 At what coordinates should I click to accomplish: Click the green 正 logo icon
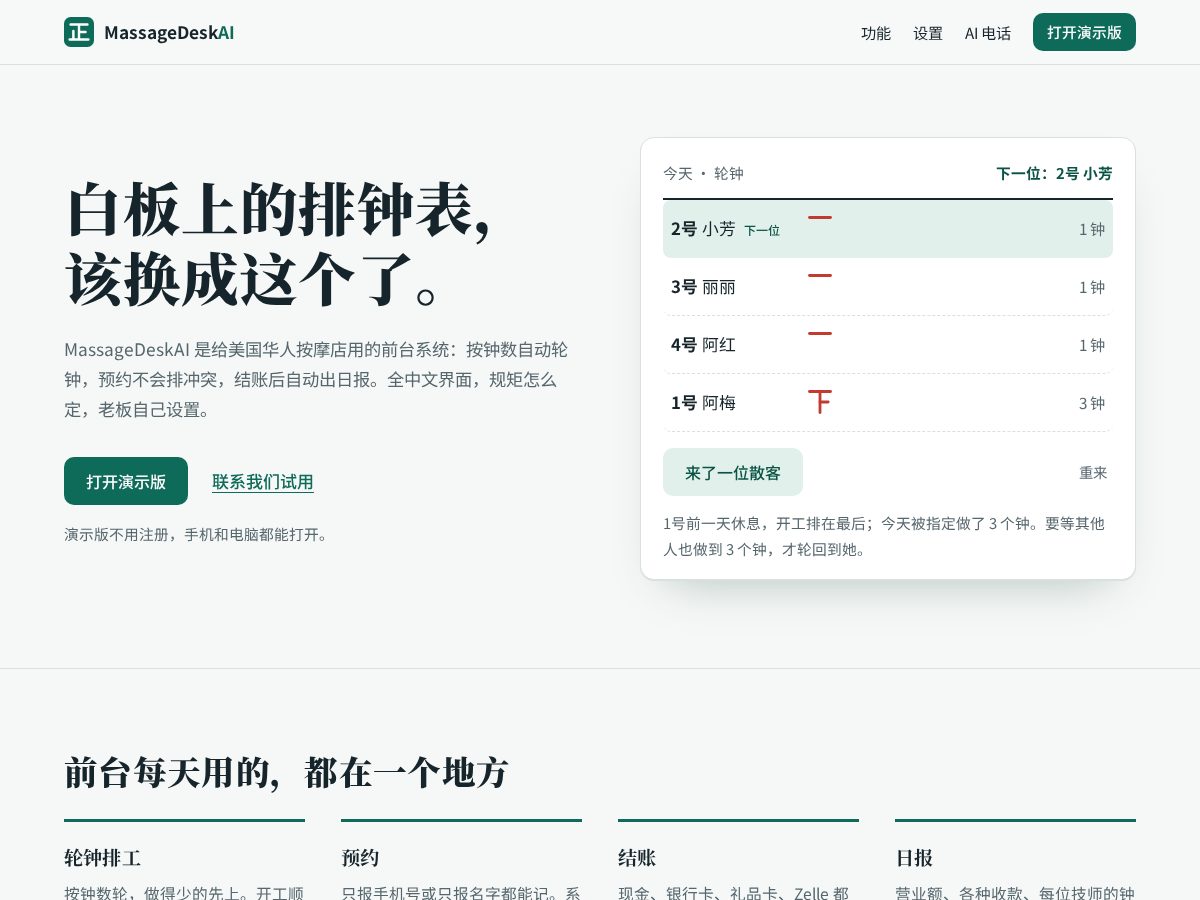(x=79, y=32)
